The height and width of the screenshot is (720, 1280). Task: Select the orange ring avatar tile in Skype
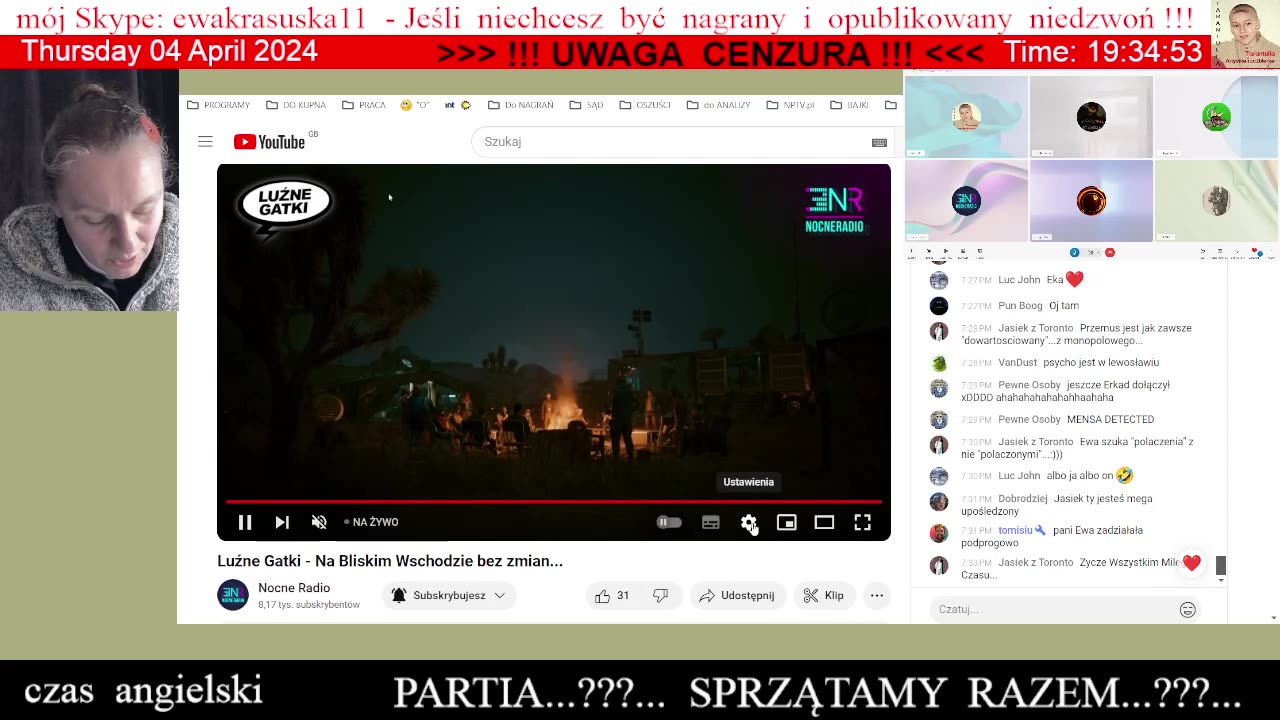(1091, 201)
